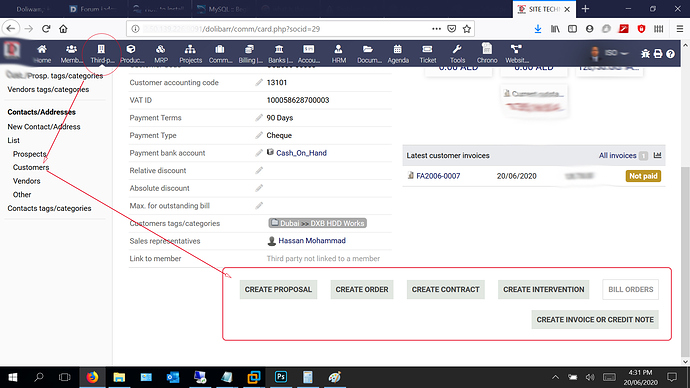
Task: Edit Payment Type pencil icon
Action: coord(259,135)
